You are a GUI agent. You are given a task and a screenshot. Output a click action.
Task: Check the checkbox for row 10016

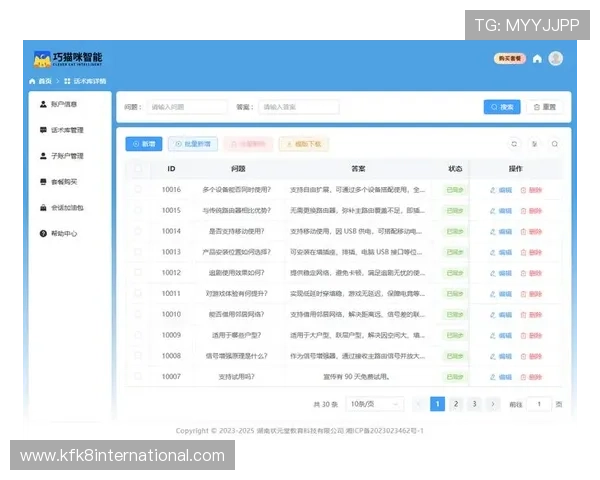(138, 189)
